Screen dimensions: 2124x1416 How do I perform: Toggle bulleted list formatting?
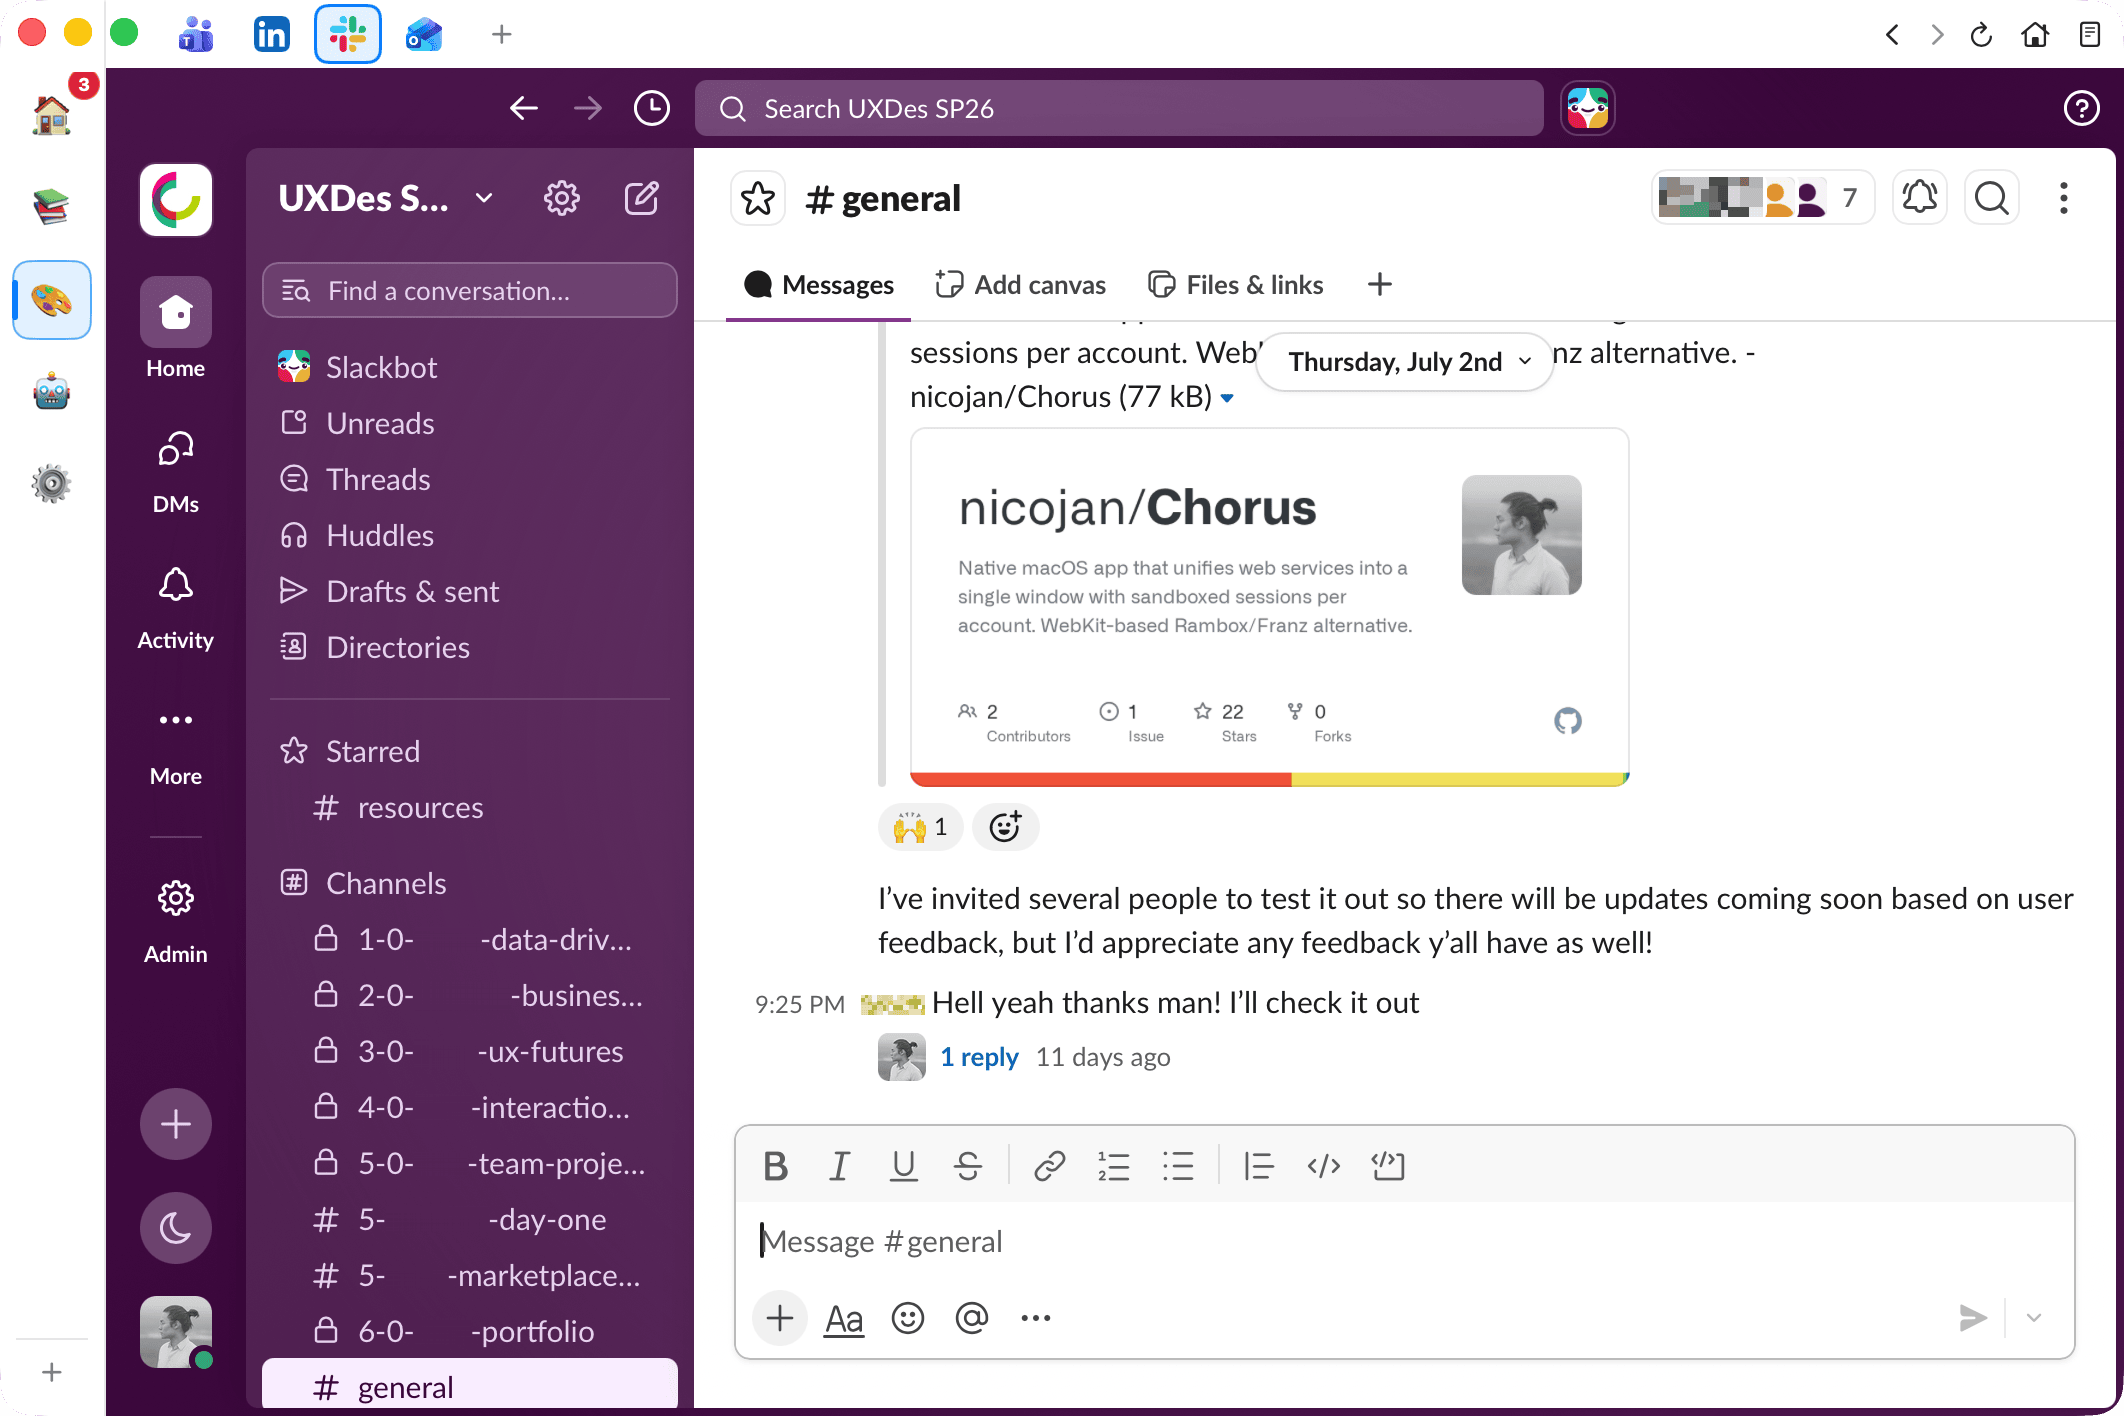click(1178, 1166)
